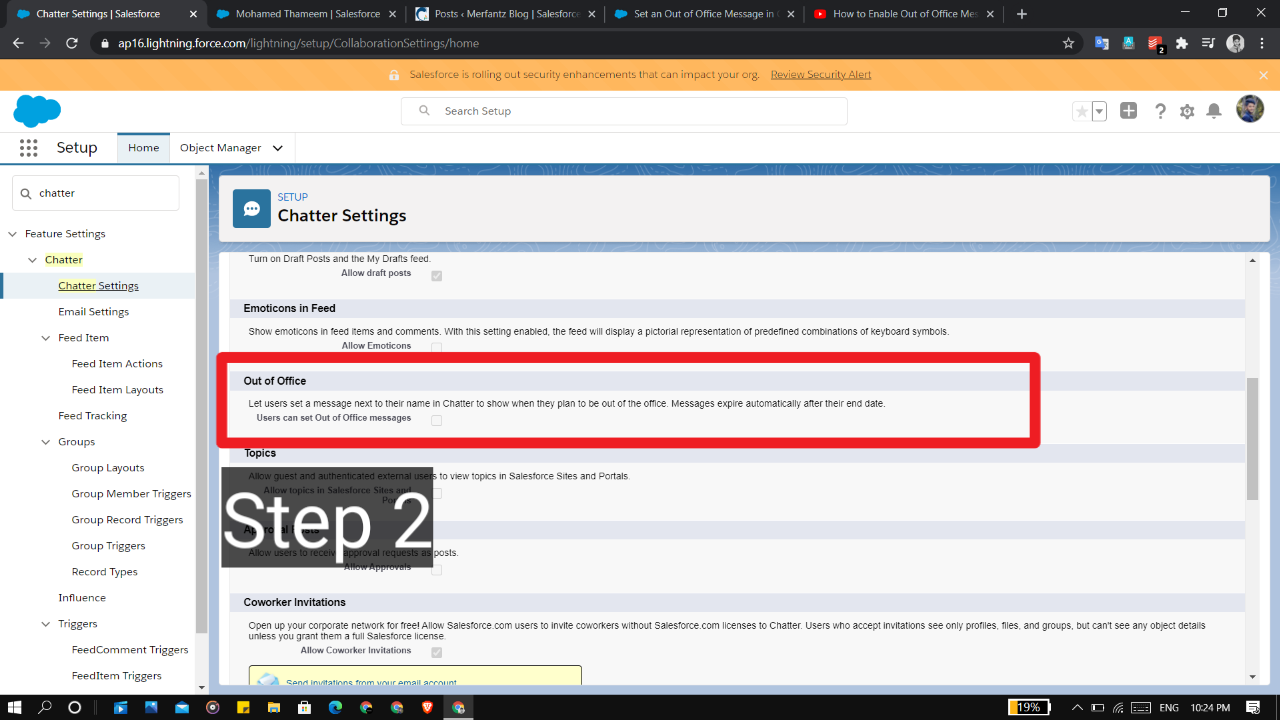Open Influence in the sidebar
The height and width of the screenshot is (720, 1280).
pyautogui.click(x=82, y=598)
